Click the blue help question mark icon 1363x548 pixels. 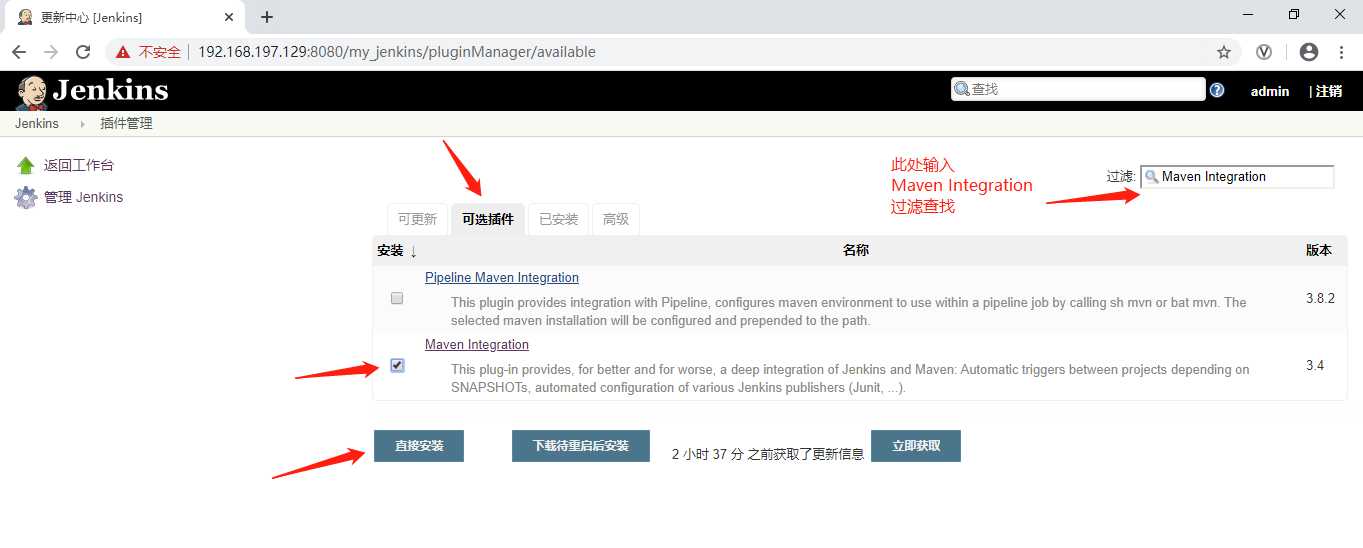[x=1217, y=90]
